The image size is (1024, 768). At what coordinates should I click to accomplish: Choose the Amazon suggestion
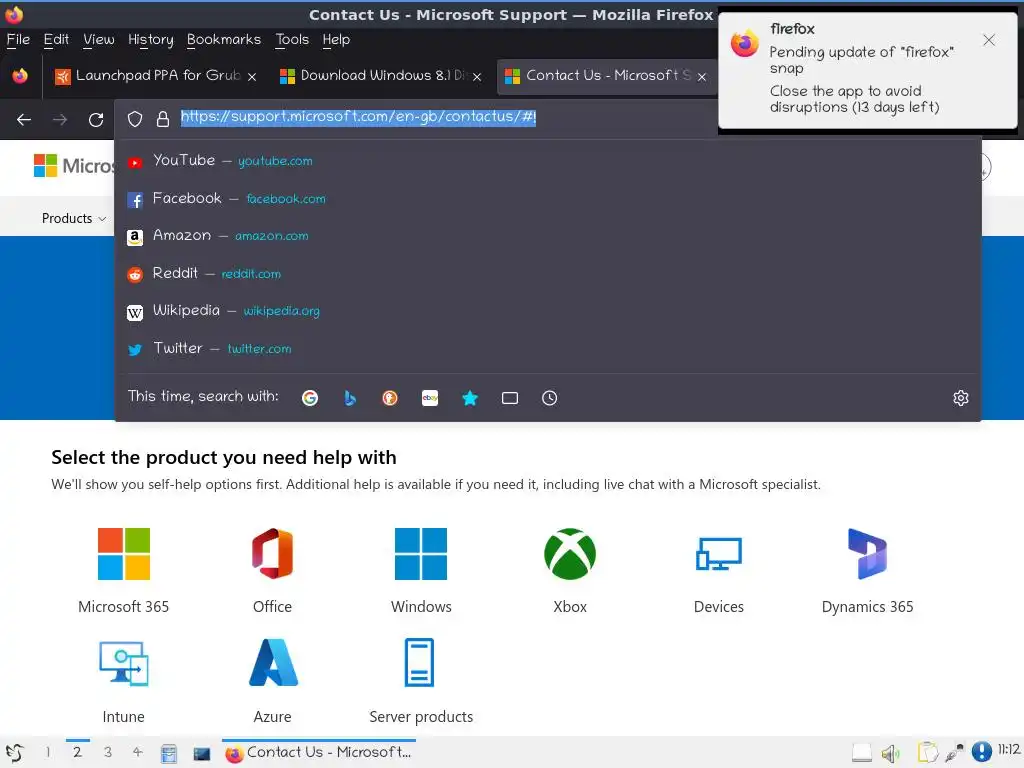(x=547, y=236)
